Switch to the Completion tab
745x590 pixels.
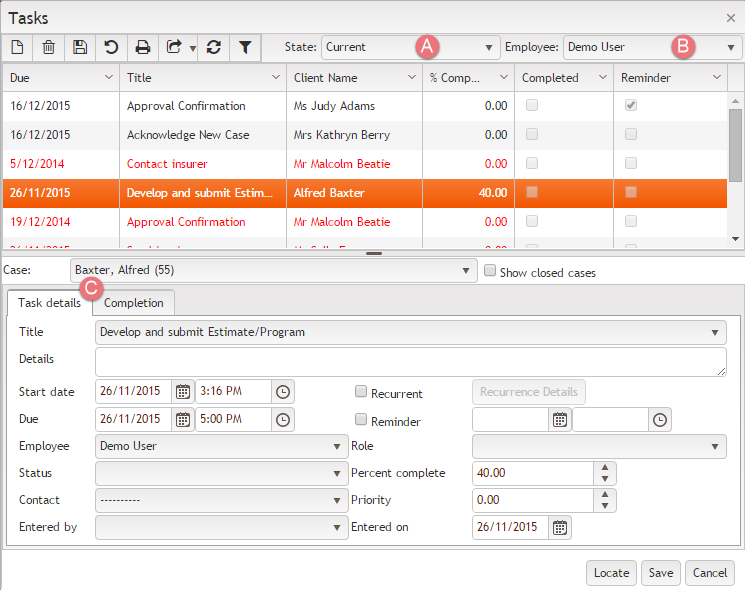[134, 303]
